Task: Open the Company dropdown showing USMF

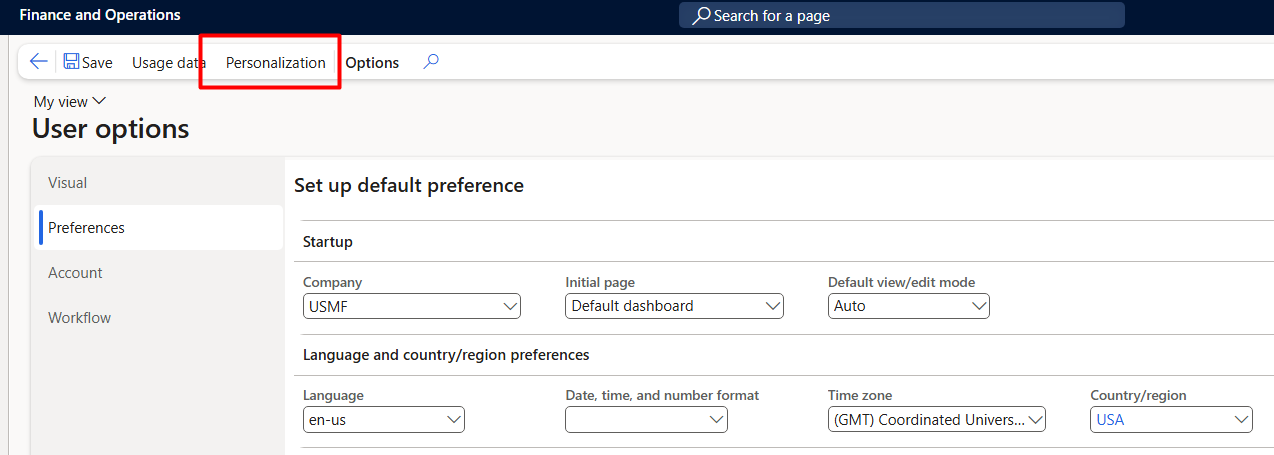Action: pyautogui.click(x=412, y=306)
